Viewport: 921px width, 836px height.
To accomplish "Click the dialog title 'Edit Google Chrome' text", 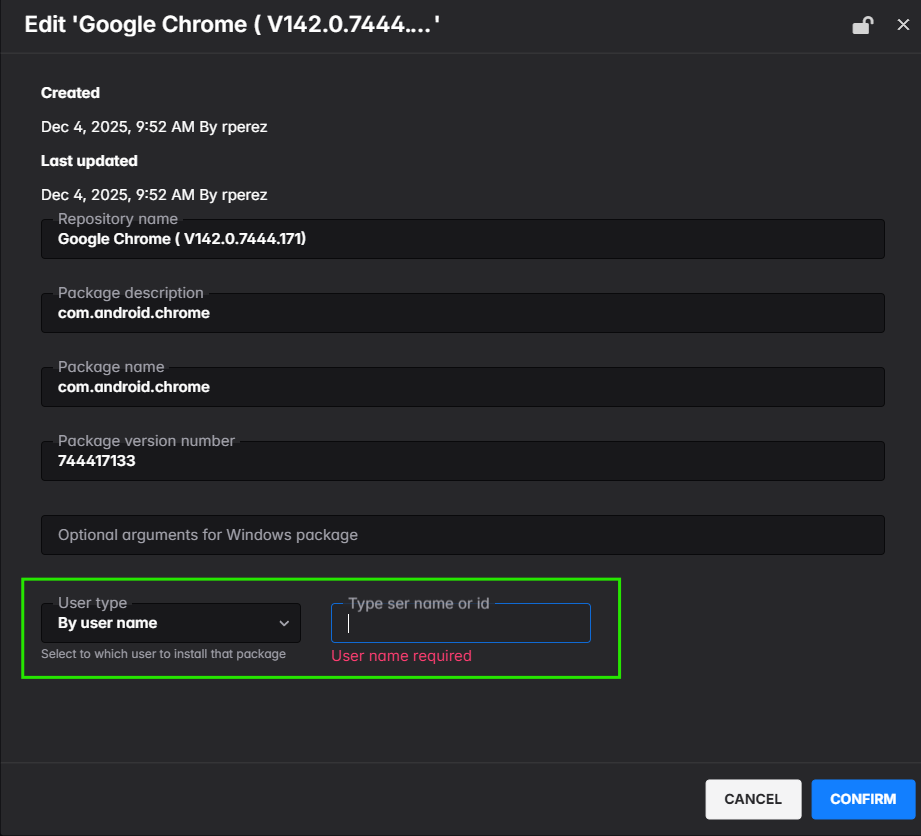I will (232, 25).
